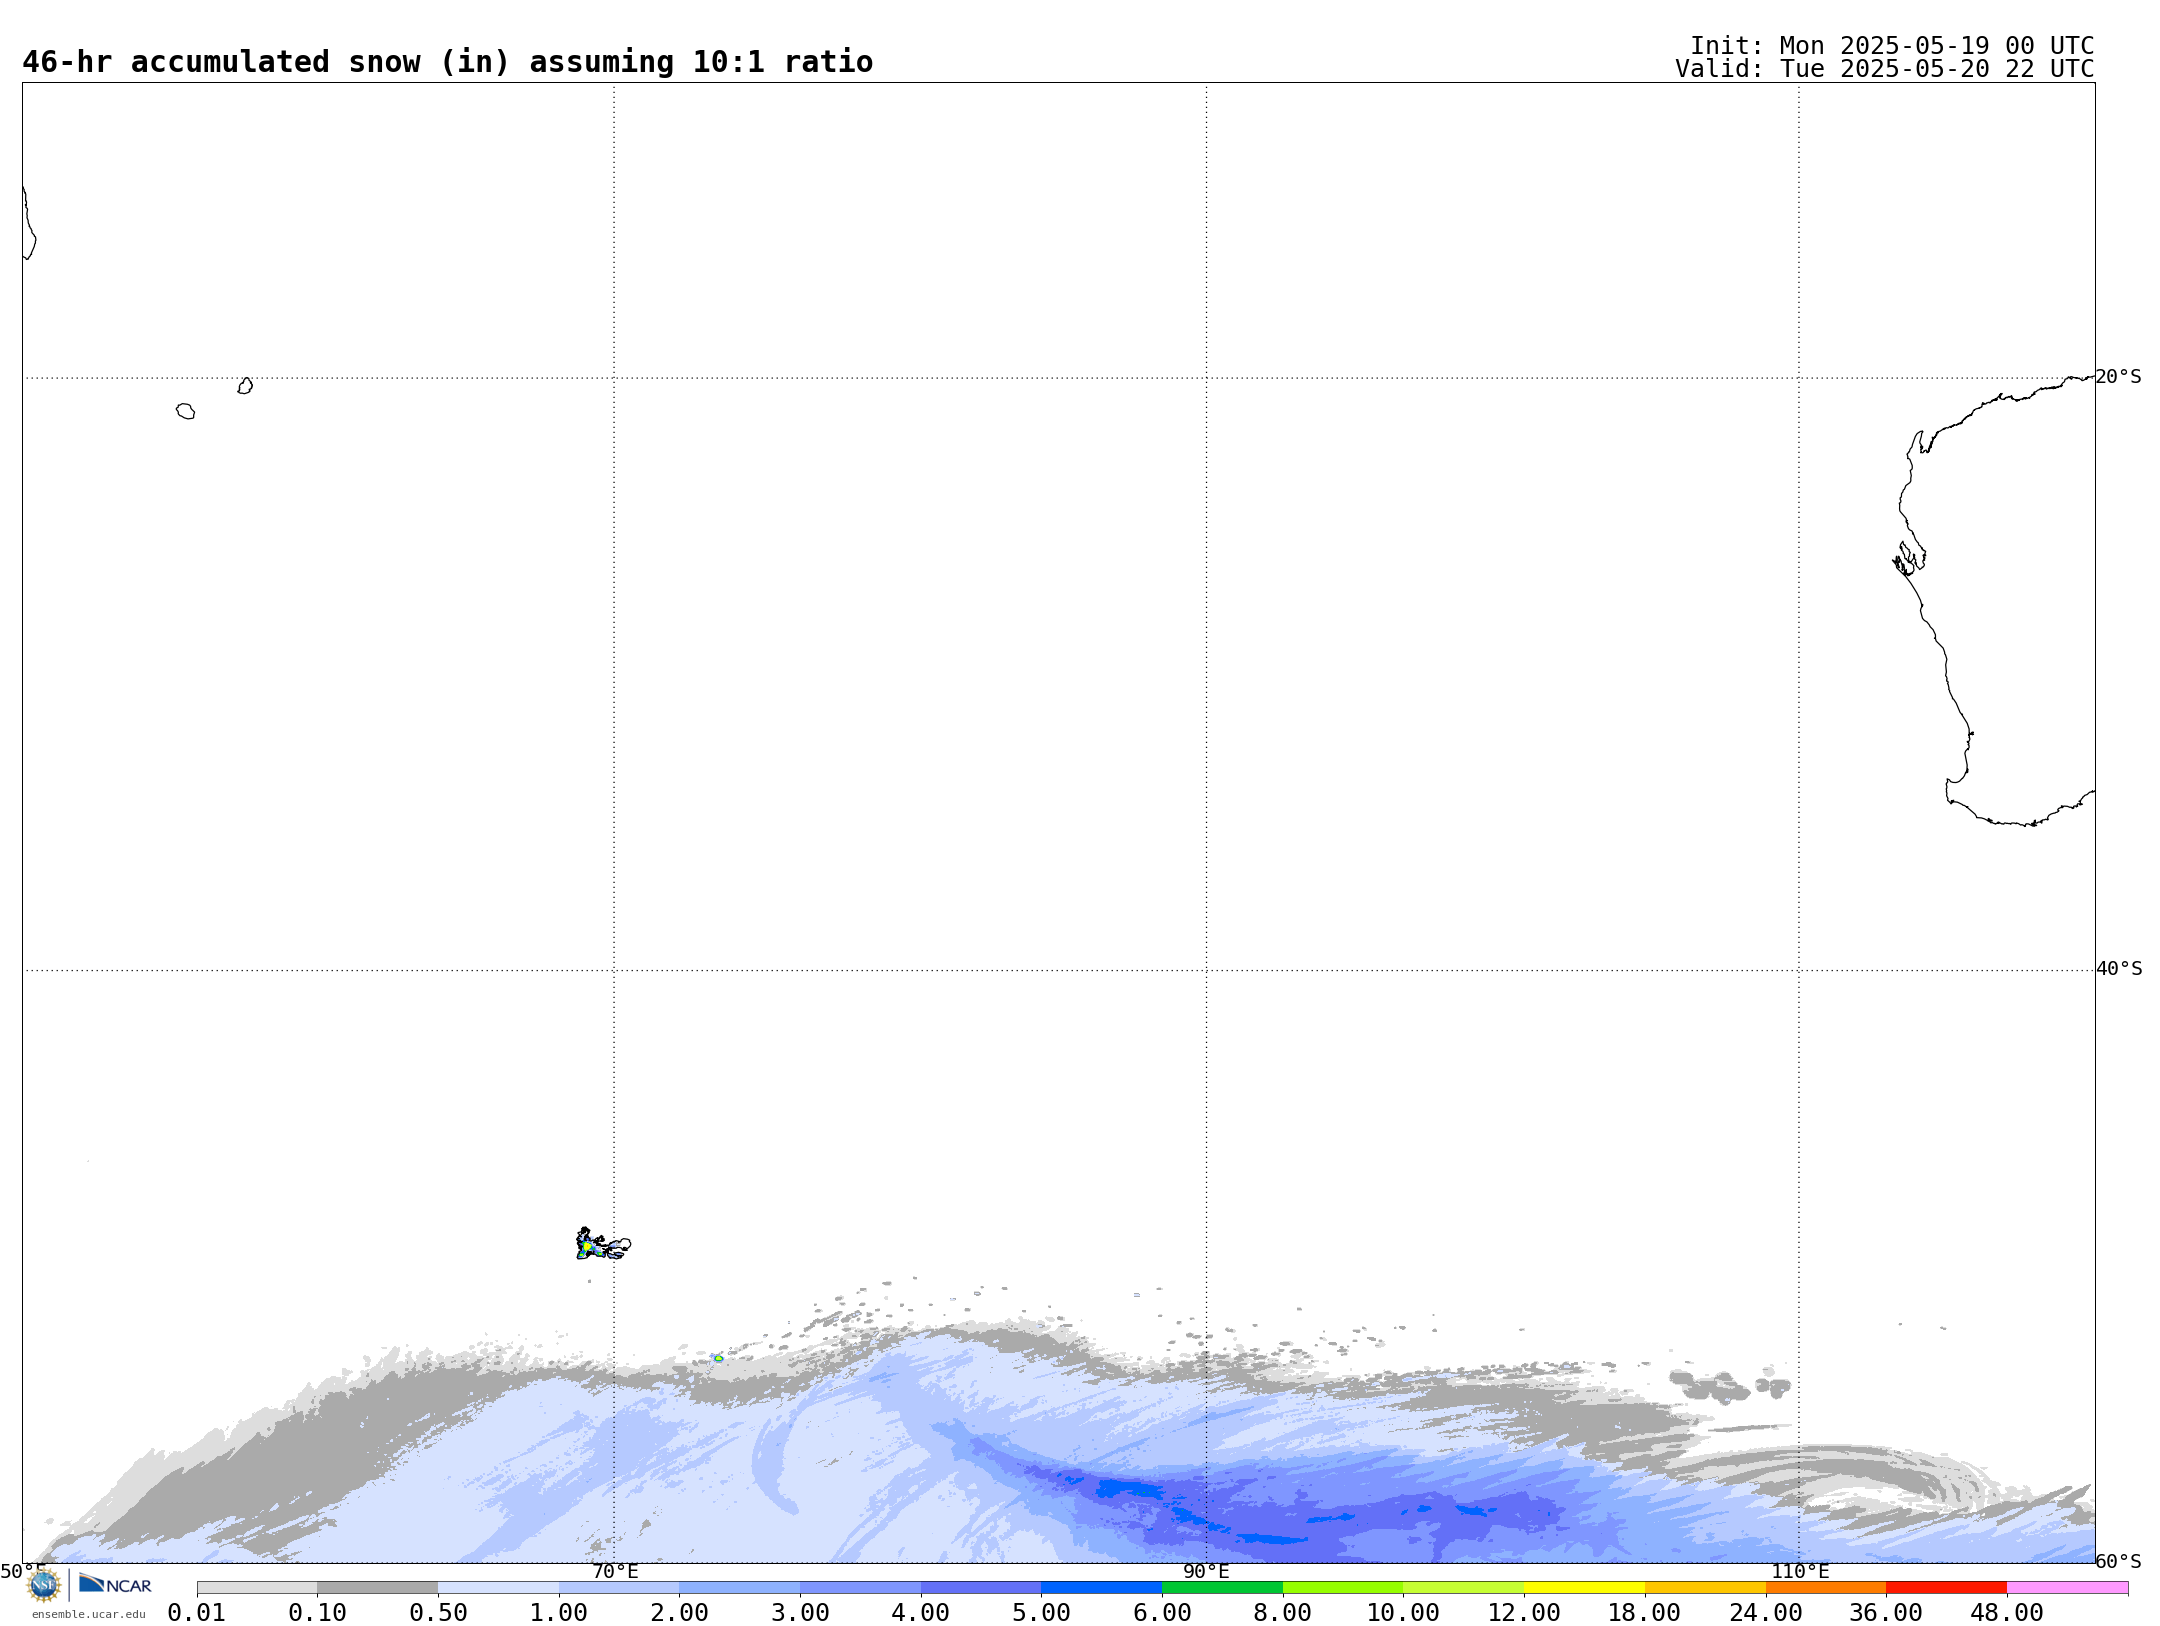Click the 0.01 colorbar value label

pos(197,1613)
